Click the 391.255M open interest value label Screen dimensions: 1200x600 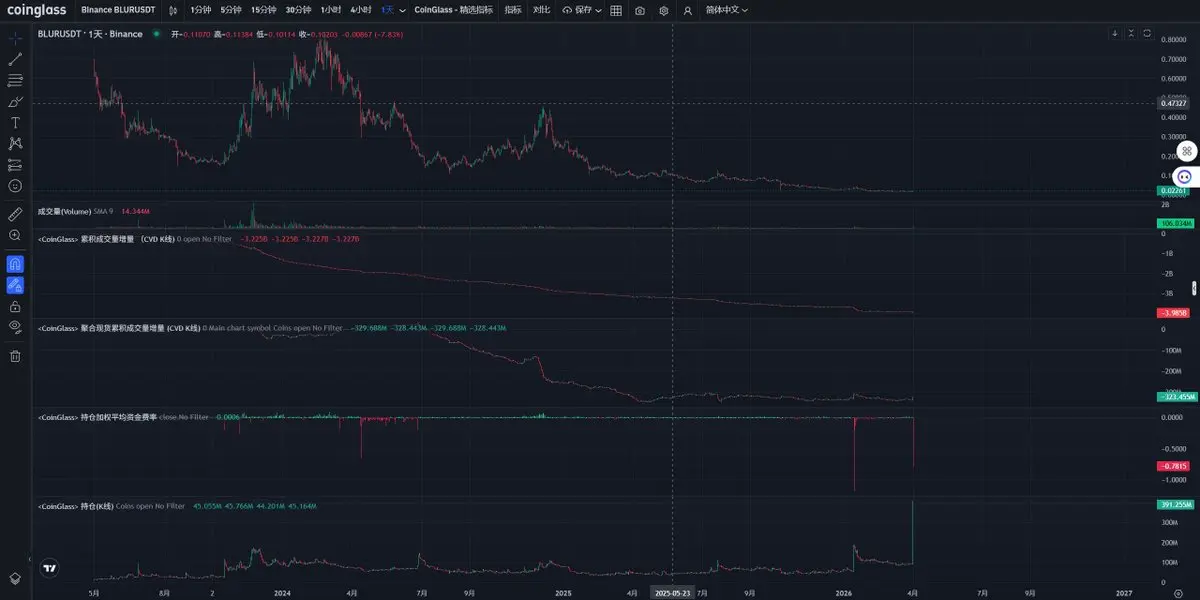1175,505
